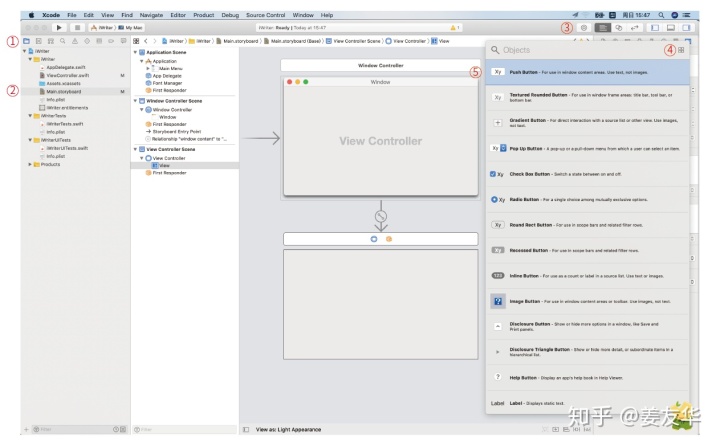Viewport: 720px width, 446px height.
Task: Click the First Responder icon in canvas scene dock
Action: [389, 239]
